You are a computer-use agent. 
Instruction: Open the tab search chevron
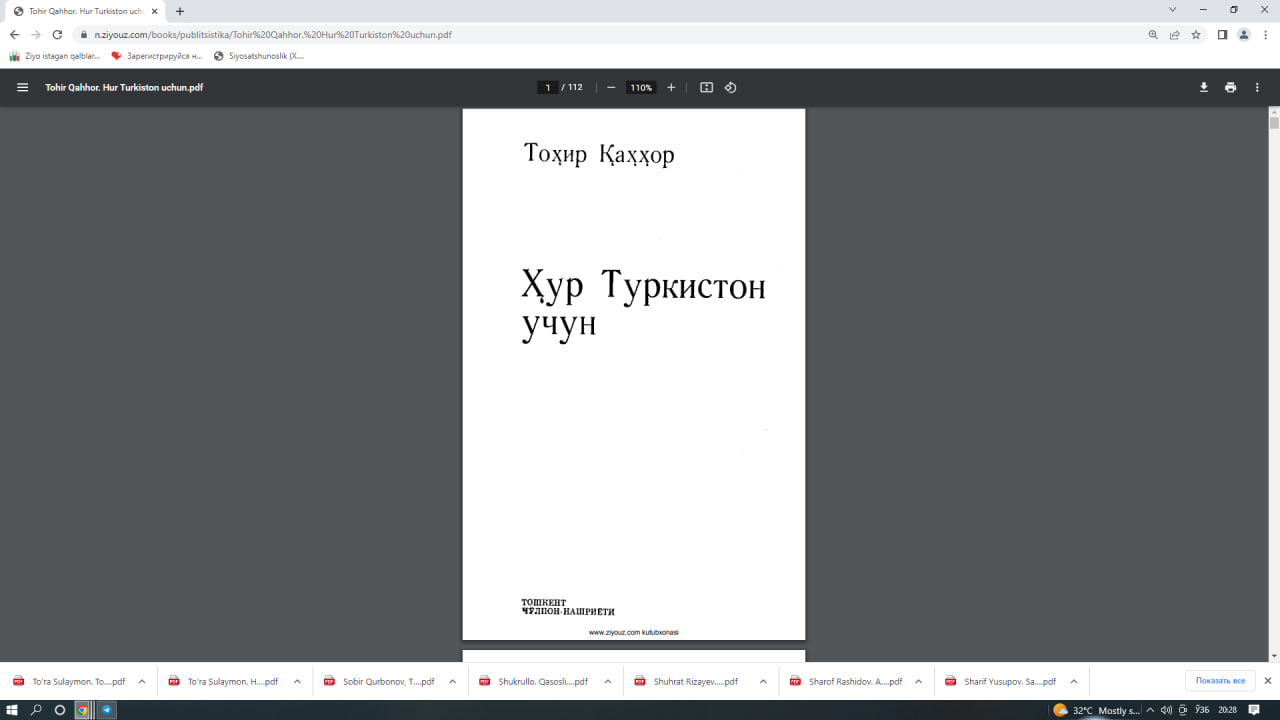[1172, 9]
